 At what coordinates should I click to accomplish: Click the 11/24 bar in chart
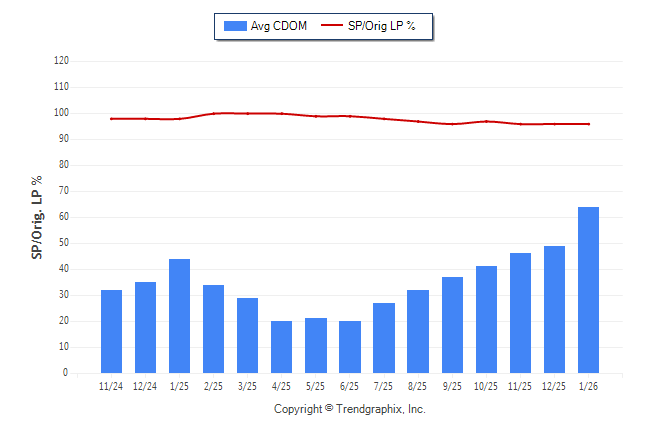(112, 331)
